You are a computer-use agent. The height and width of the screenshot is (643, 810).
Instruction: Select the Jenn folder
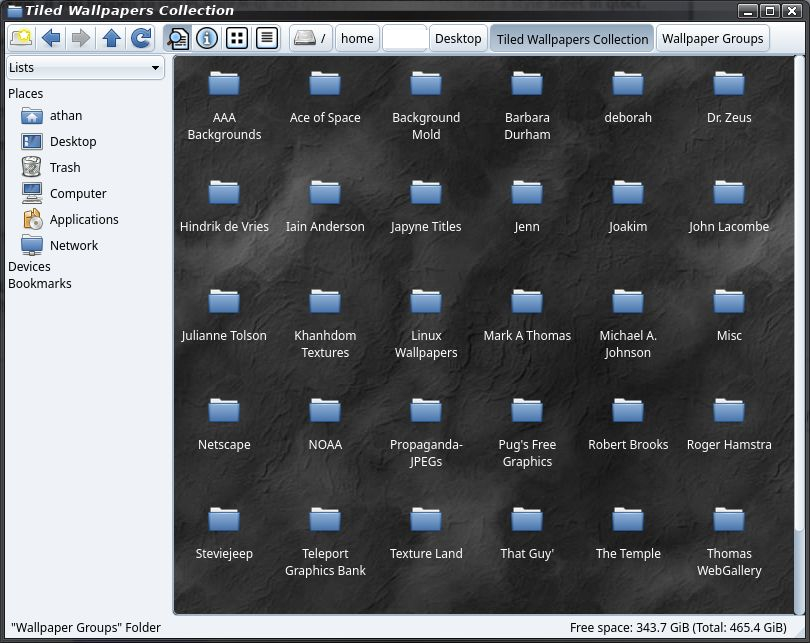[527, 206]
